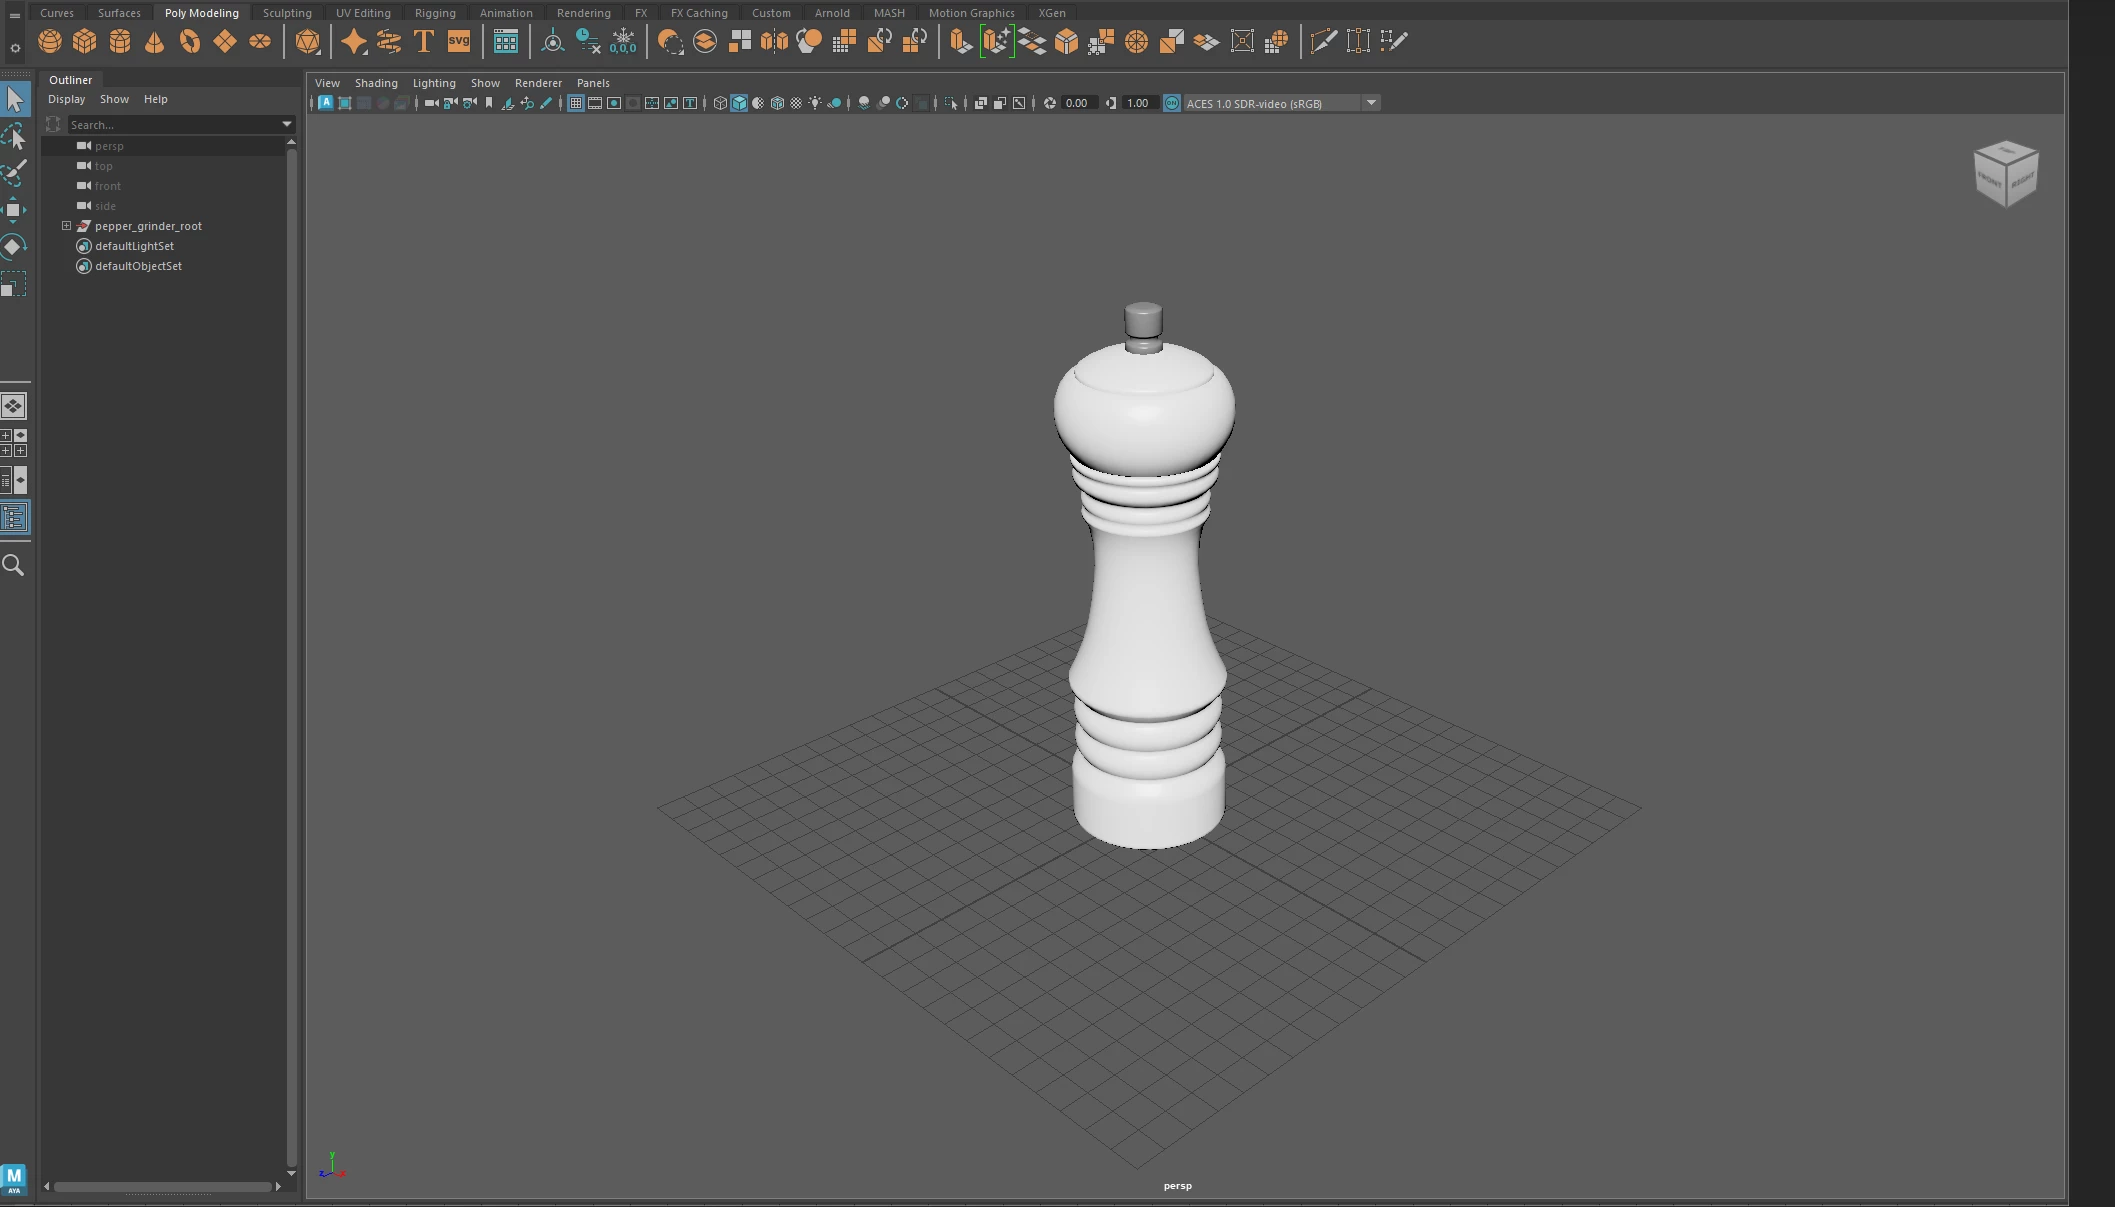Toggle color management ON button
This screenshot has width=2115, height=1207.
(x=1172, y=103)
